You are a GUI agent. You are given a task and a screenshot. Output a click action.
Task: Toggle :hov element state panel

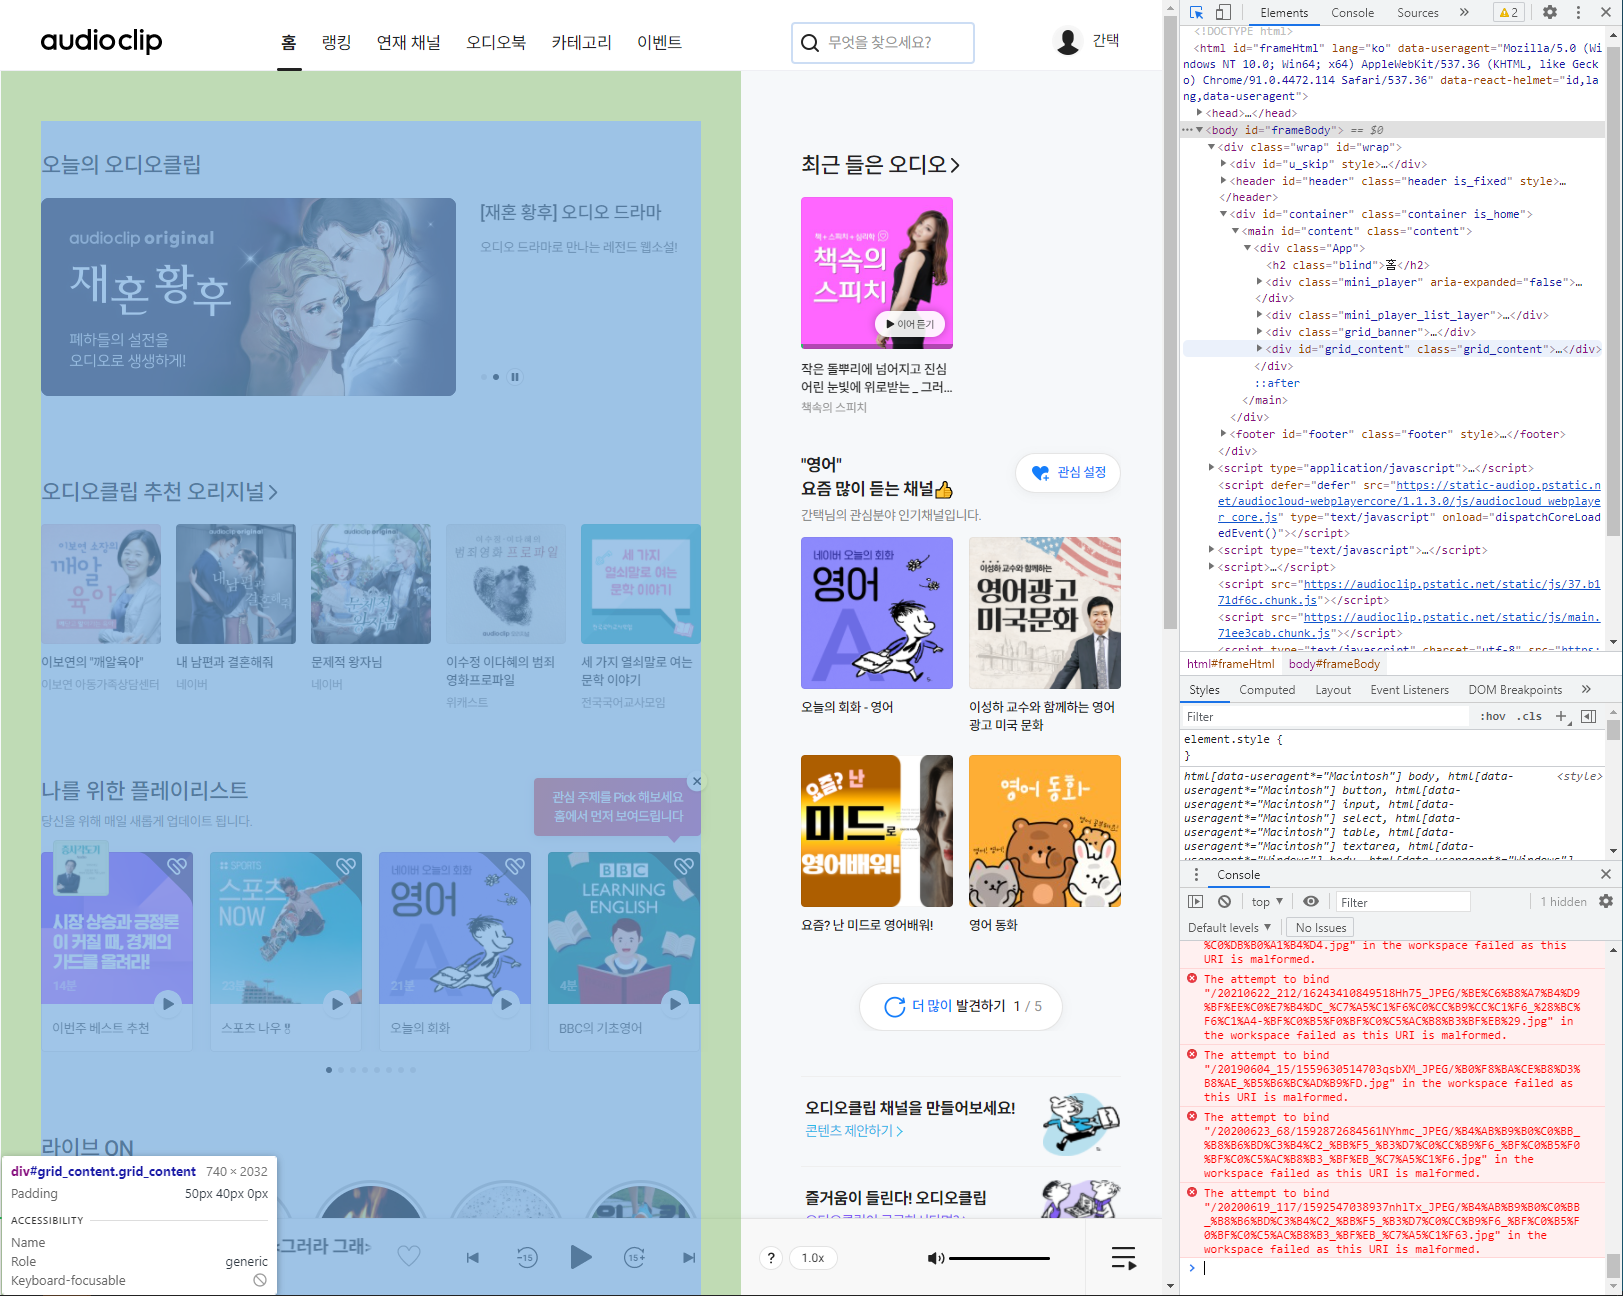pyautogui.click(x=1493, y=716)
